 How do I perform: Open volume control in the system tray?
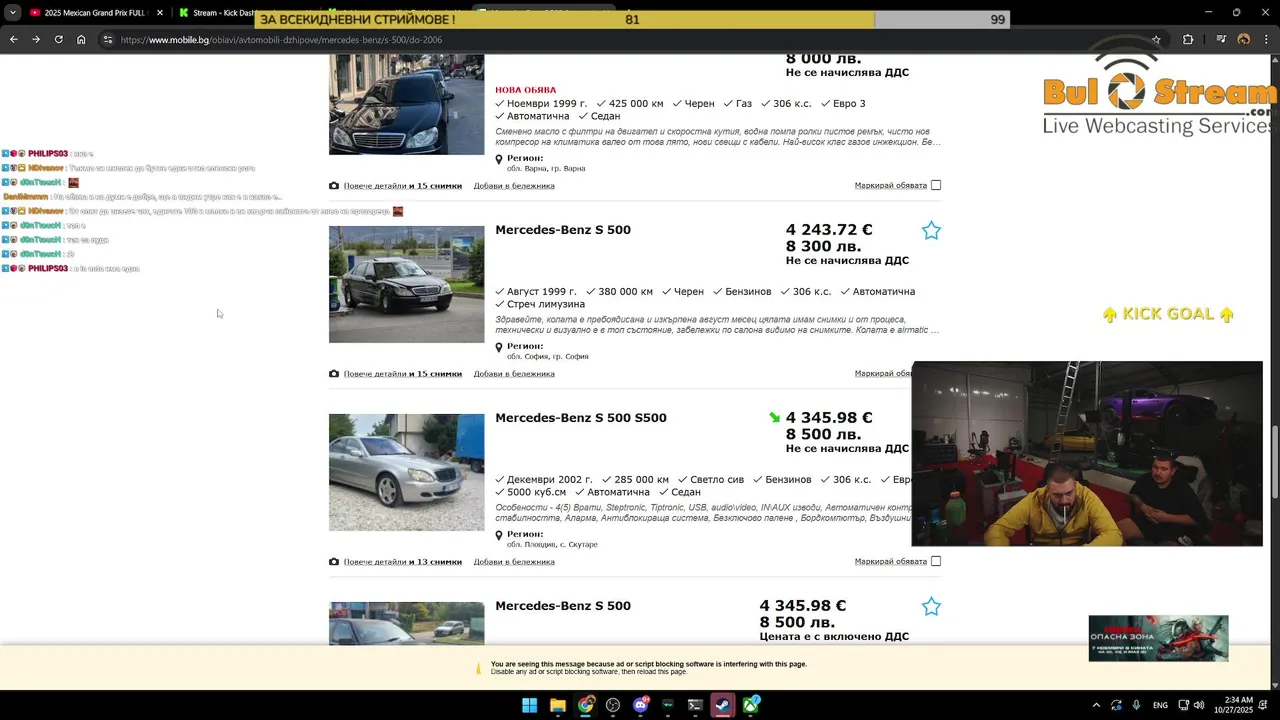point(1199,705)
